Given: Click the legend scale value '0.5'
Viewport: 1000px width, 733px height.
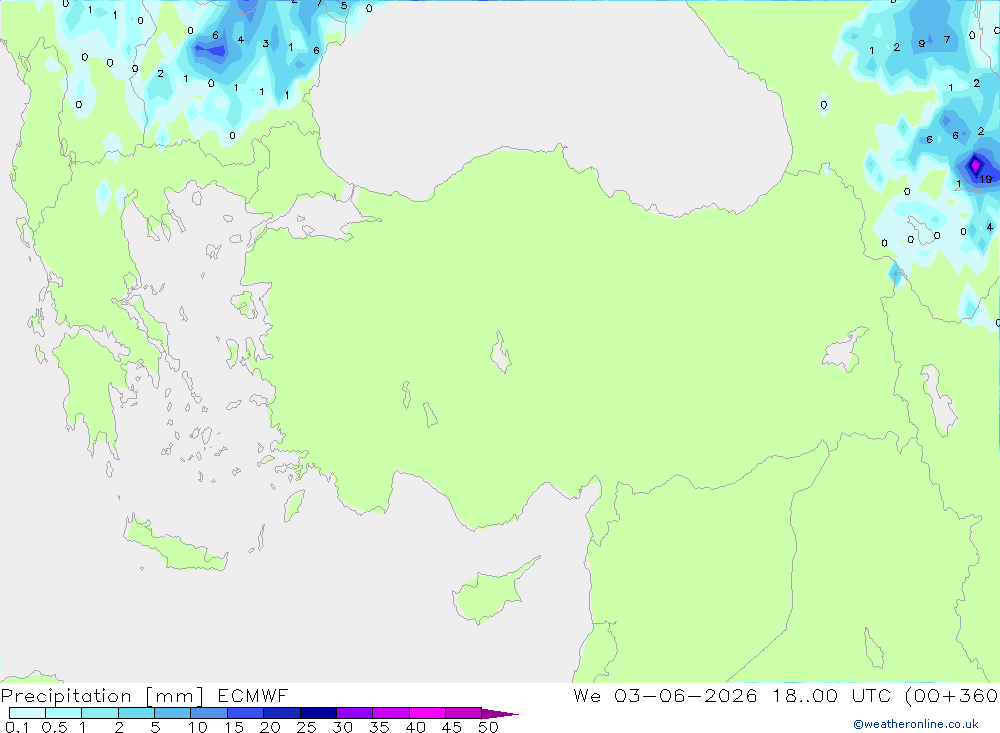Looking at the screenshot, I should (x=54, y=727).
